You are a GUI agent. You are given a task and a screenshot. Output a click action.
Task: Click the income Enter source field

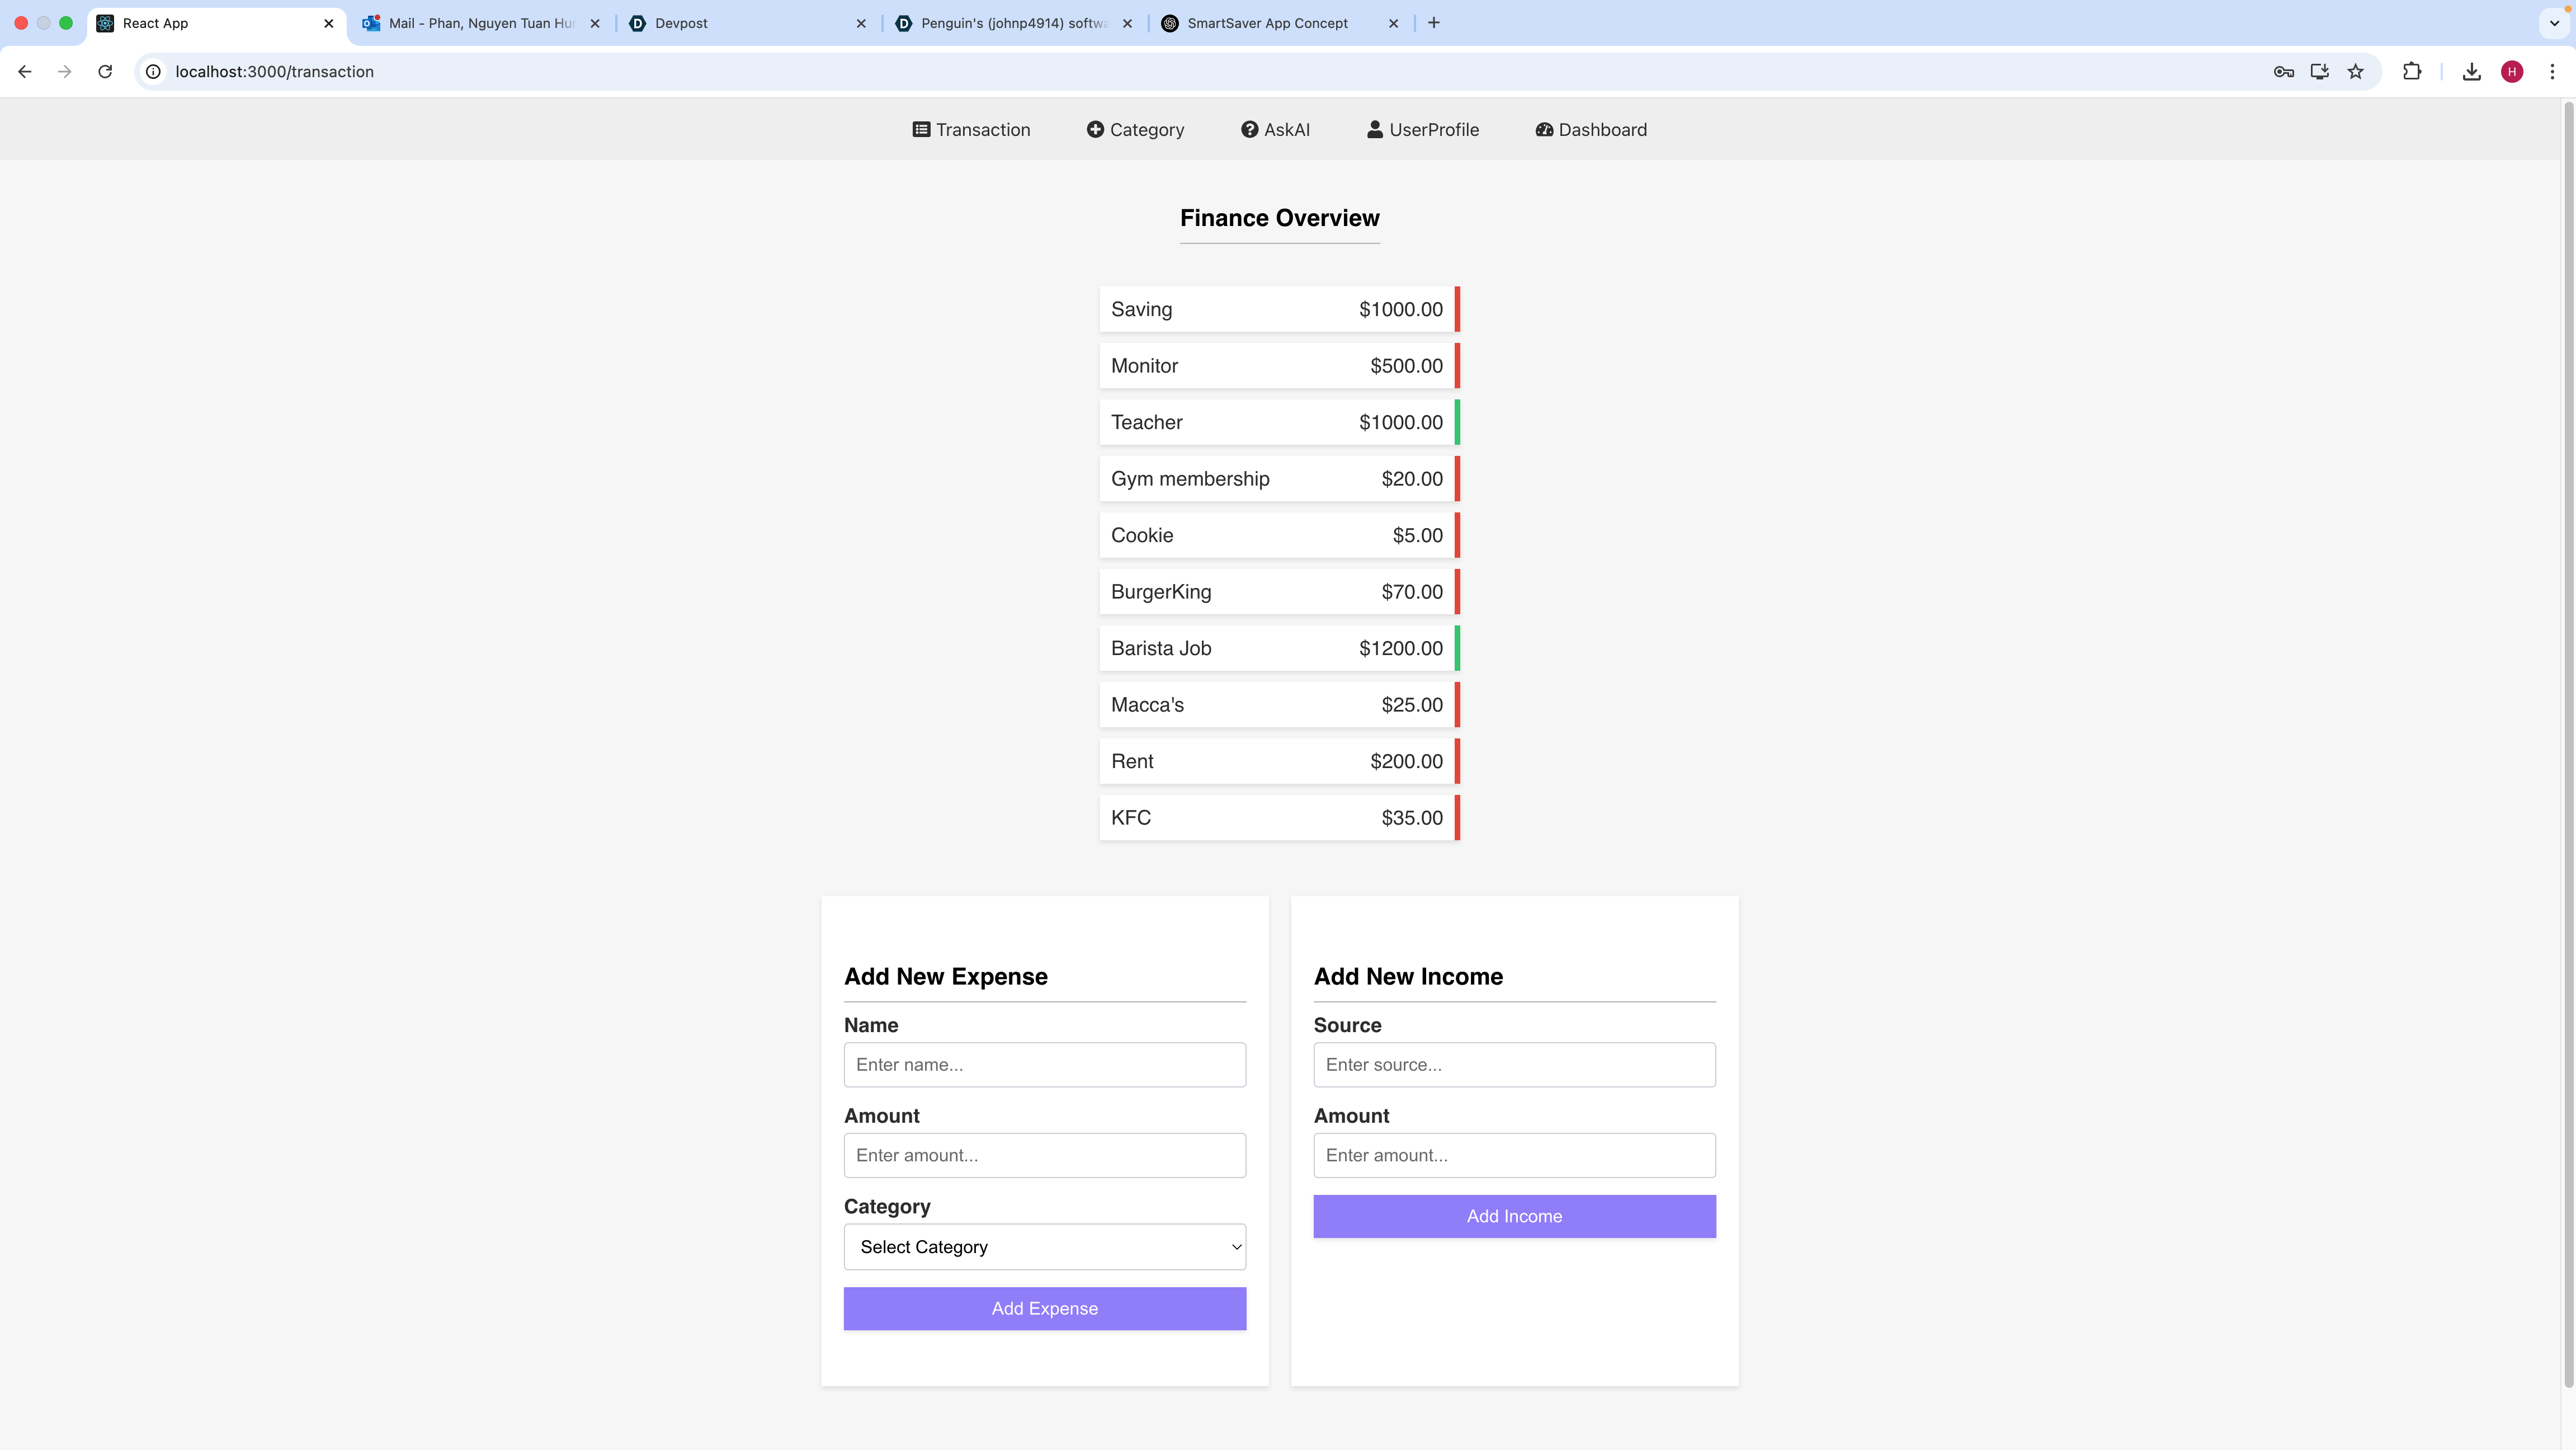1514,1065
